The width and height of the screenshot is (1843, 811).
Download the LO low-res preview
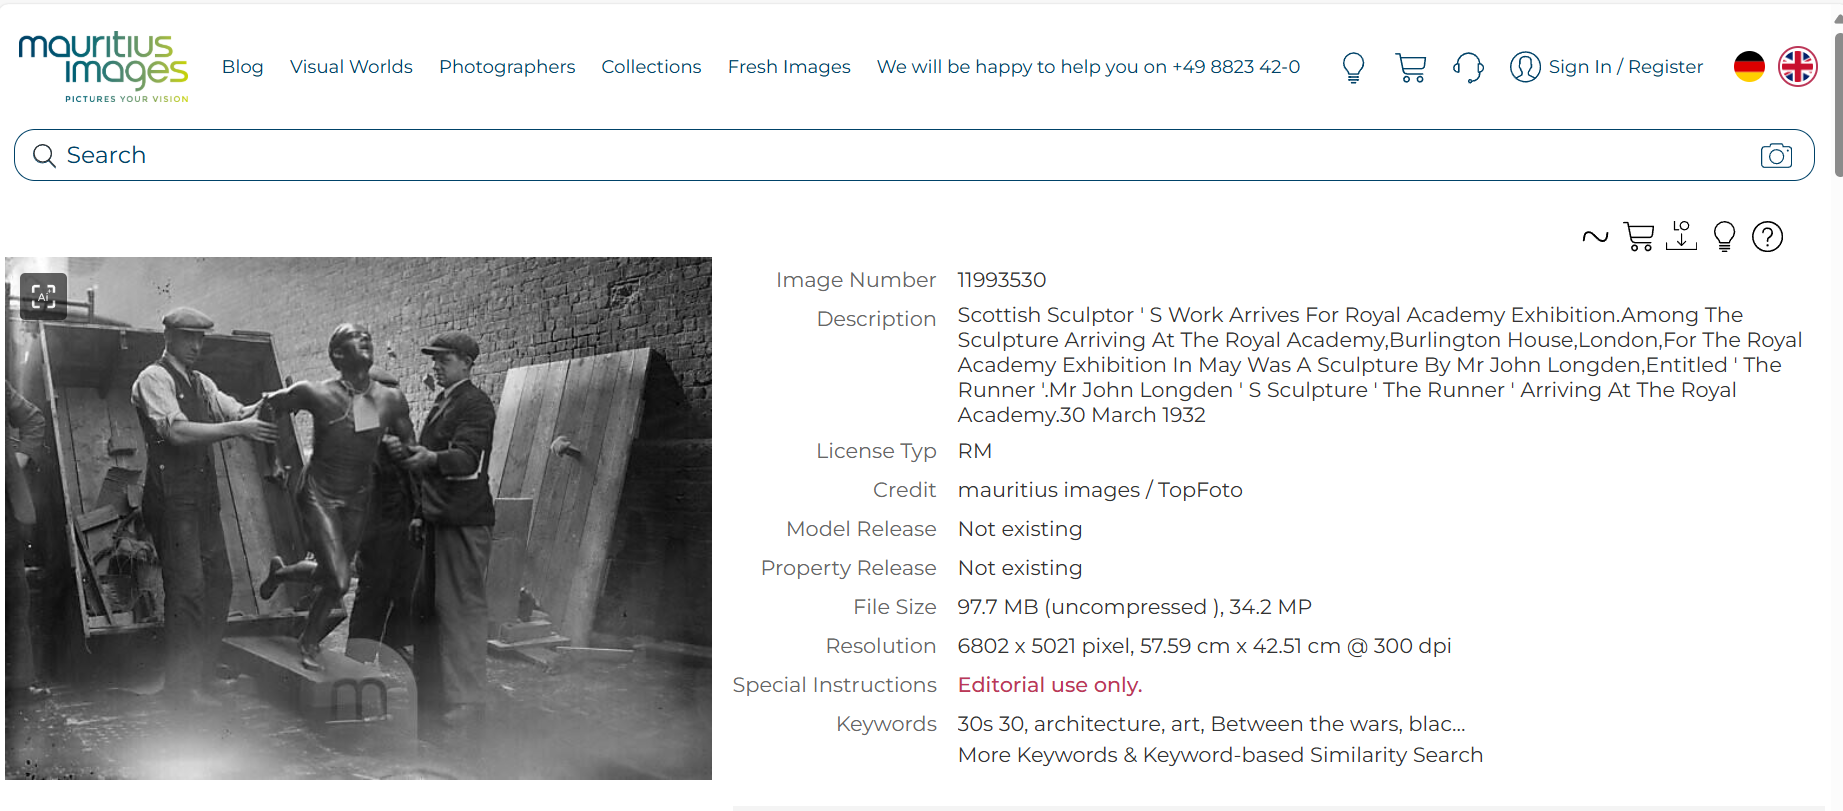tap(1681, 236)
